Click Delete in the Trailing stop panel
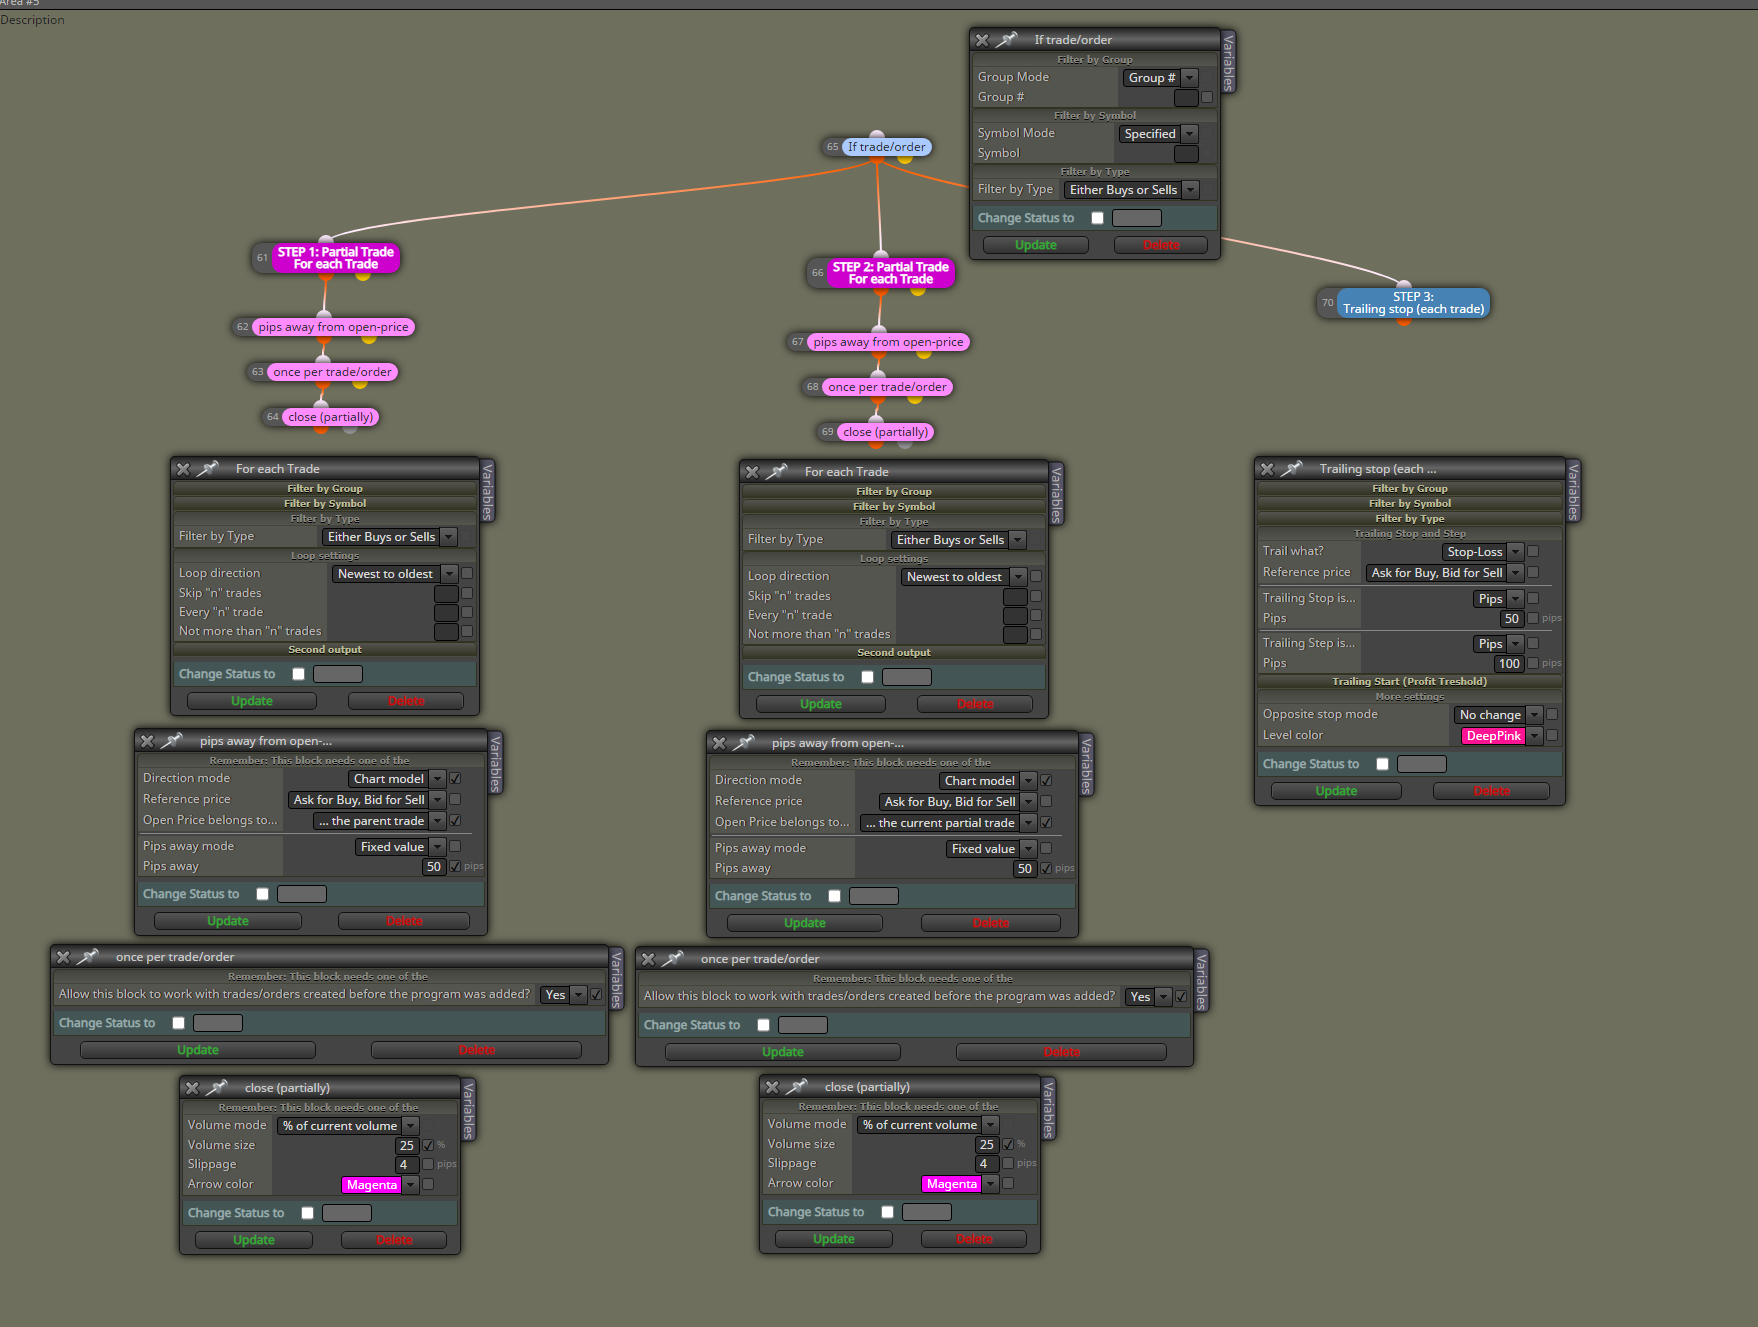 (1491, 791)
